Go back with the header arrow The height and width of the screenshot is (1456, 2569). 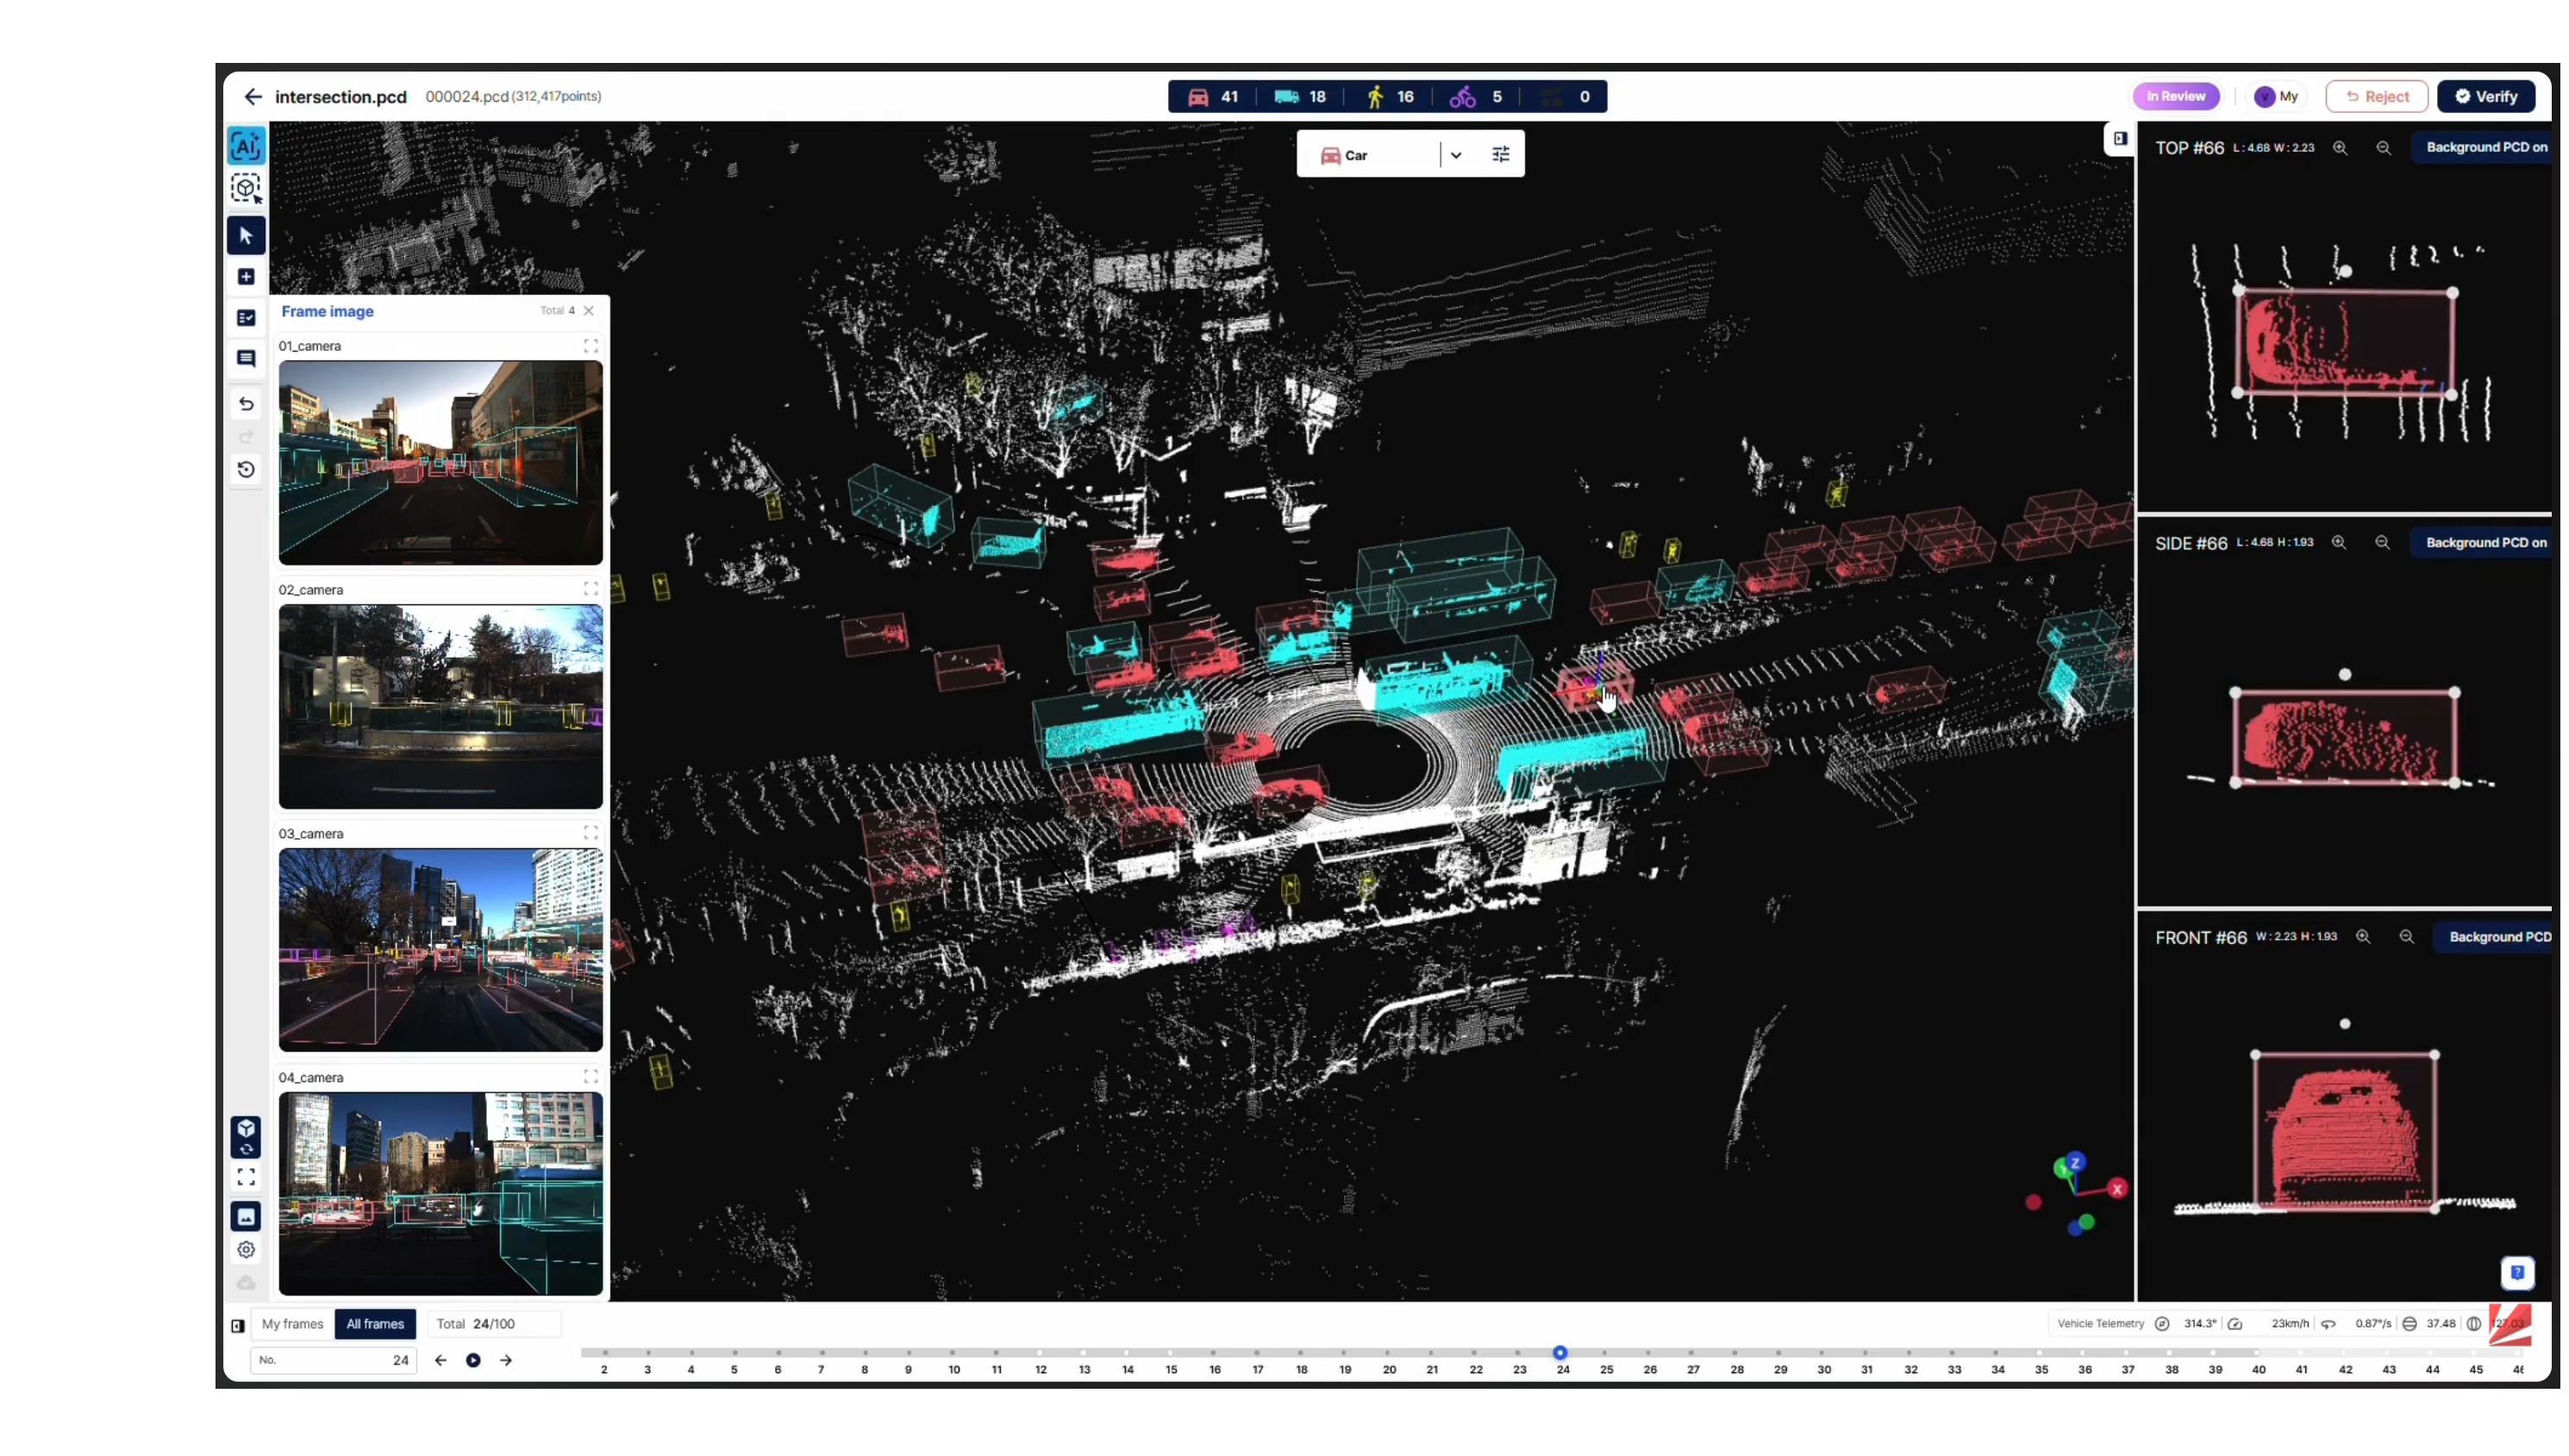tap(253, 97)
